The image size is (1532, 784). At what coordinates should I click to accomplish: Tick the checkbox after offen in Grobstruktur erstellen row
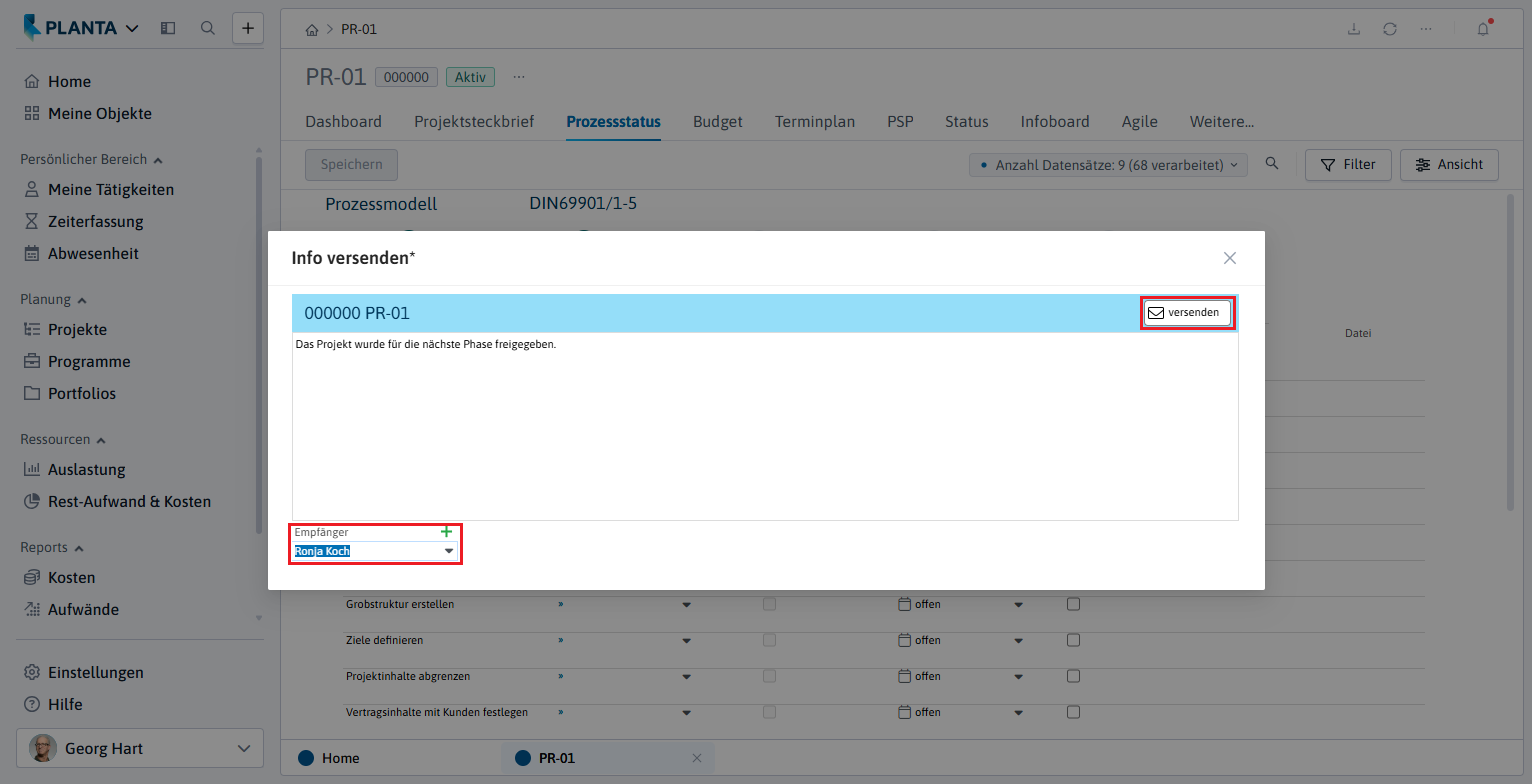1073,604
